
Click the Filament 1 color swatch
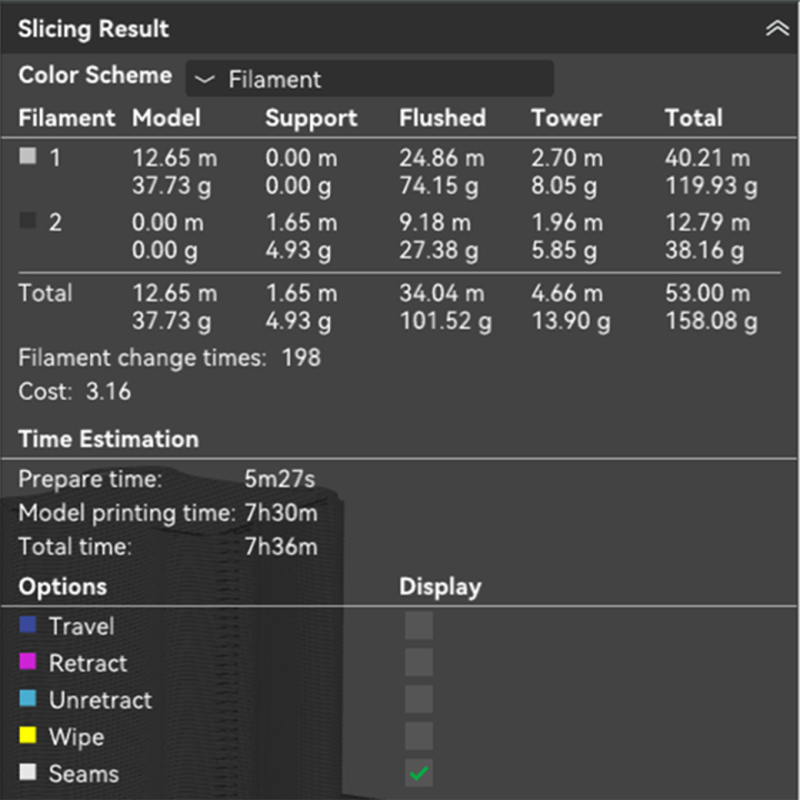click(28, 157)
